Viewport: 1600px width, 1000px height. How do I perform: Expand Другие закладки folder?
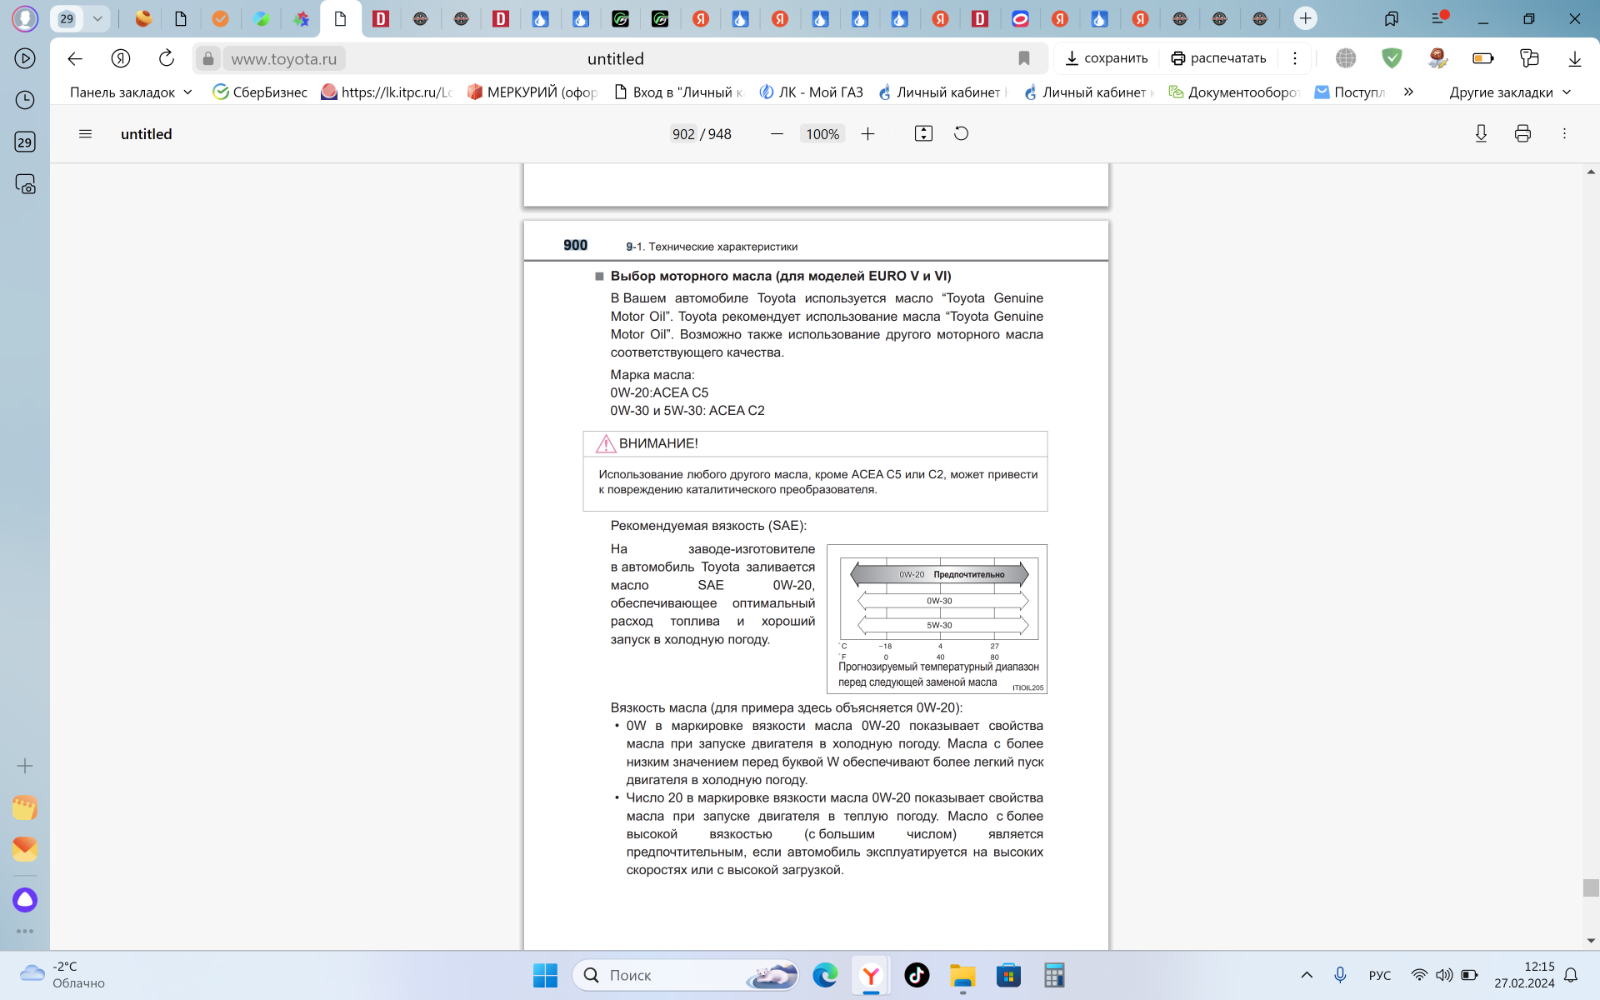click(x=1510, y=92)
